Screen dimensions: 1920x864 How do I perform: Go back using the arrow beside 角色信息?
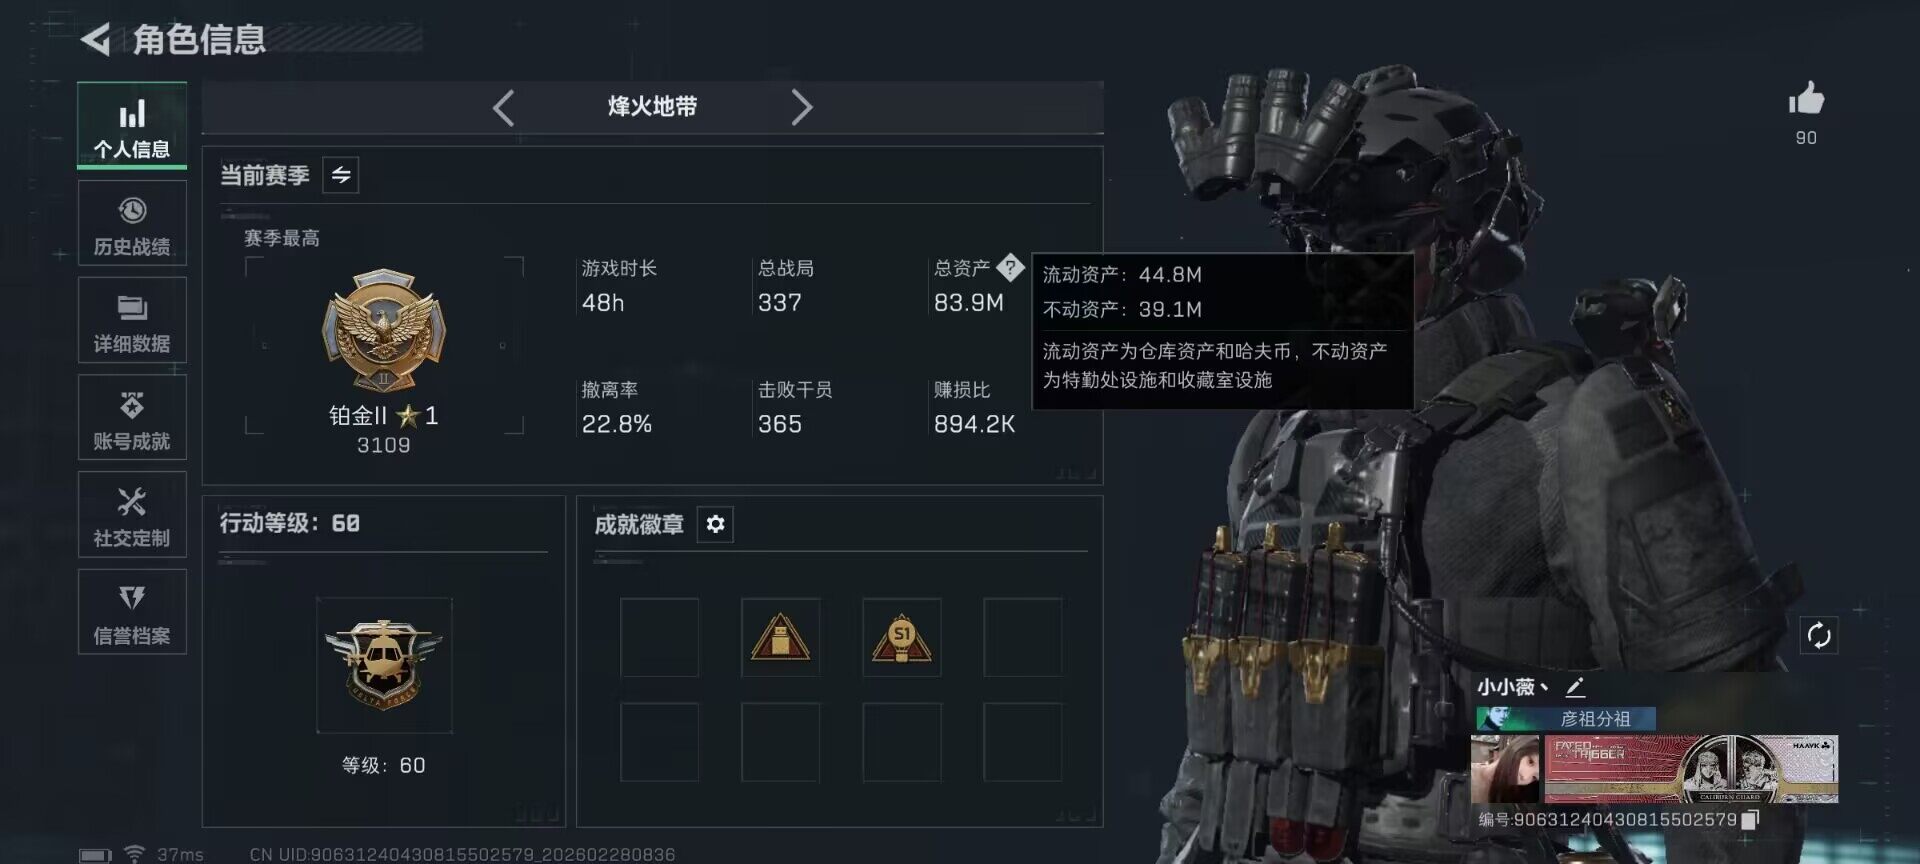95,40
